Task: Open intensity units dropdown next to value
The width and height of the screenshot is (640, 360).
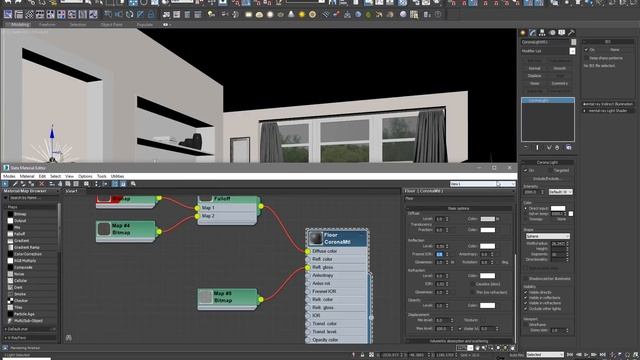Action: click(x=560, y=192)
